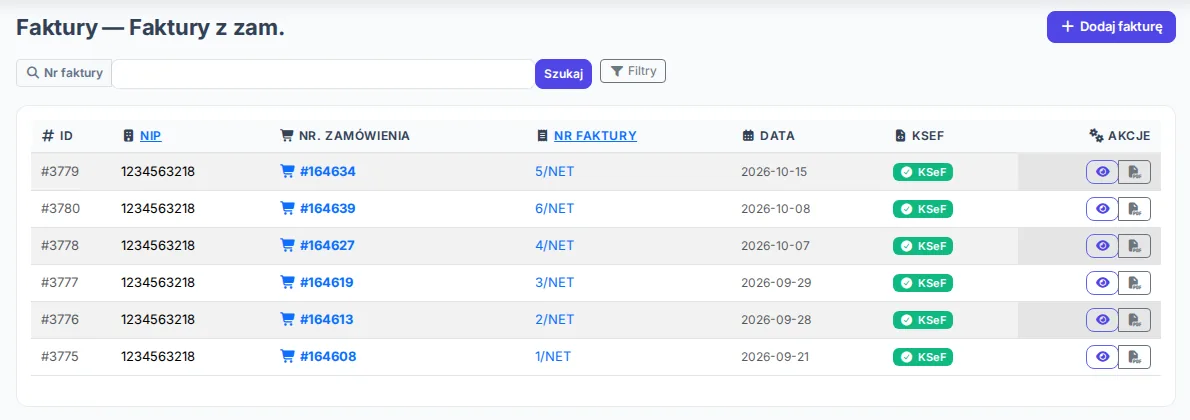Add a new invoice with Dodaj fakturę
The image size is (1190, 420).
(x=1111, y=27)
